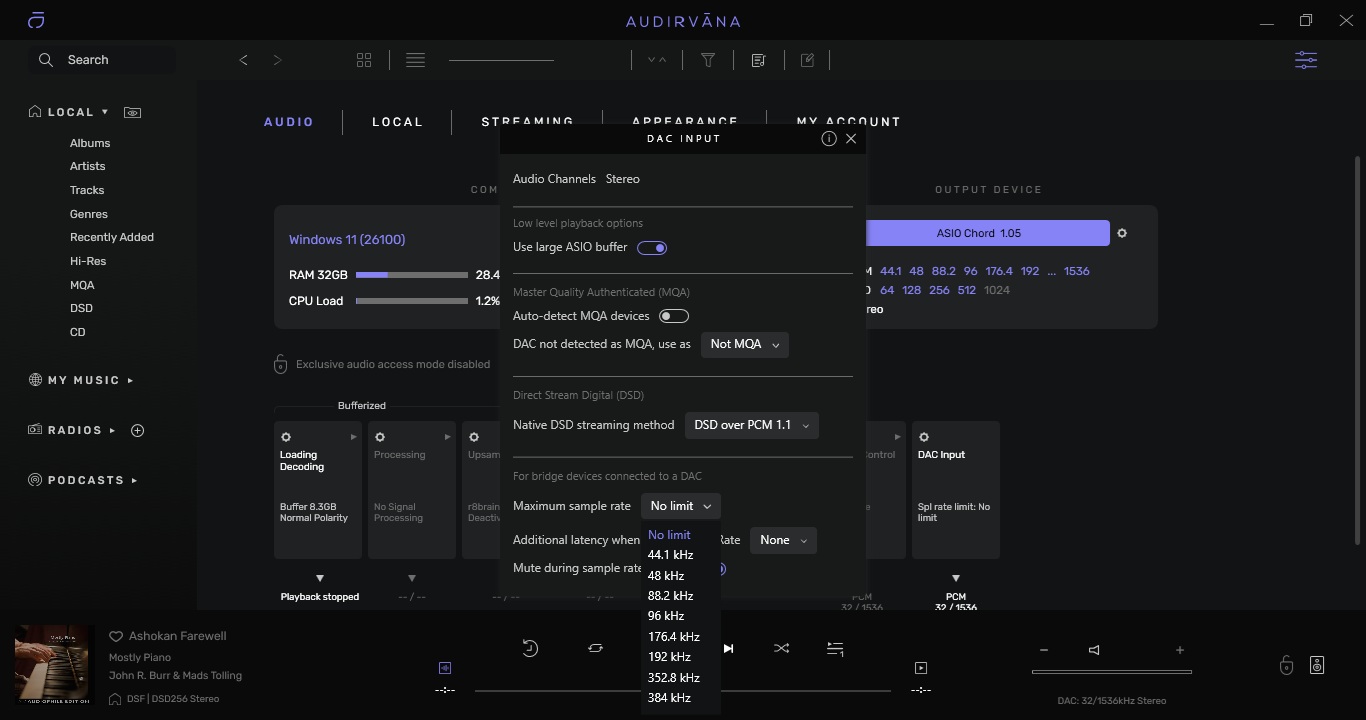Open the output device speaker icon
This screenshot has width=1366, height=720.
1317,664
